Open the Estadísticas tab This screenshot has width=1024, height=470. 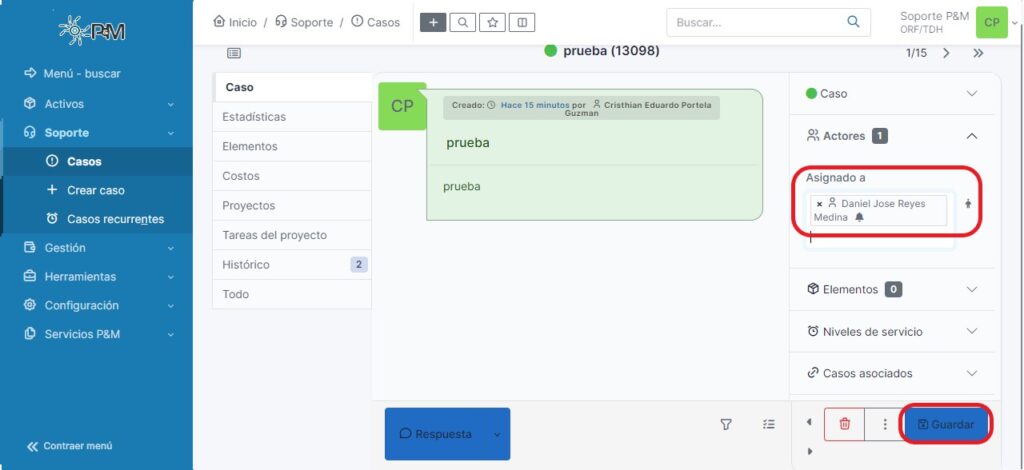254,117
